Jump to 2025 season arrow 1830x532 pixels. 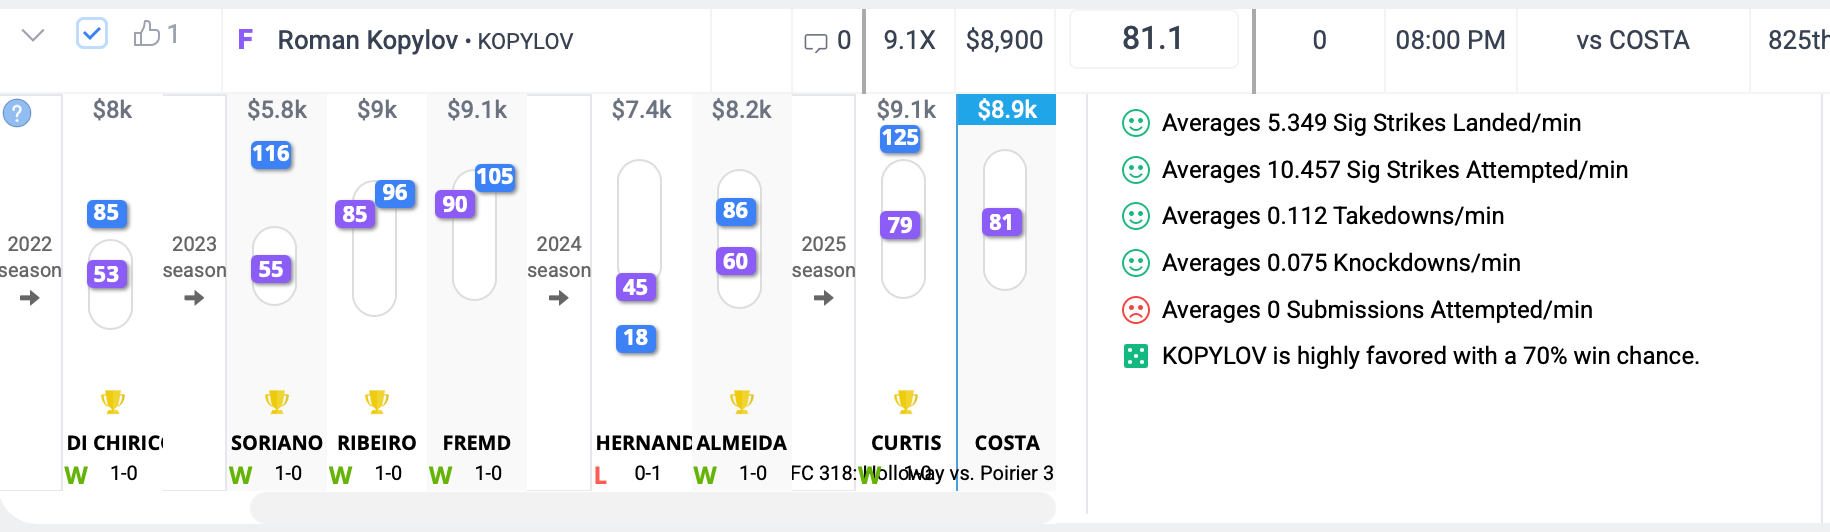point(823,298)
